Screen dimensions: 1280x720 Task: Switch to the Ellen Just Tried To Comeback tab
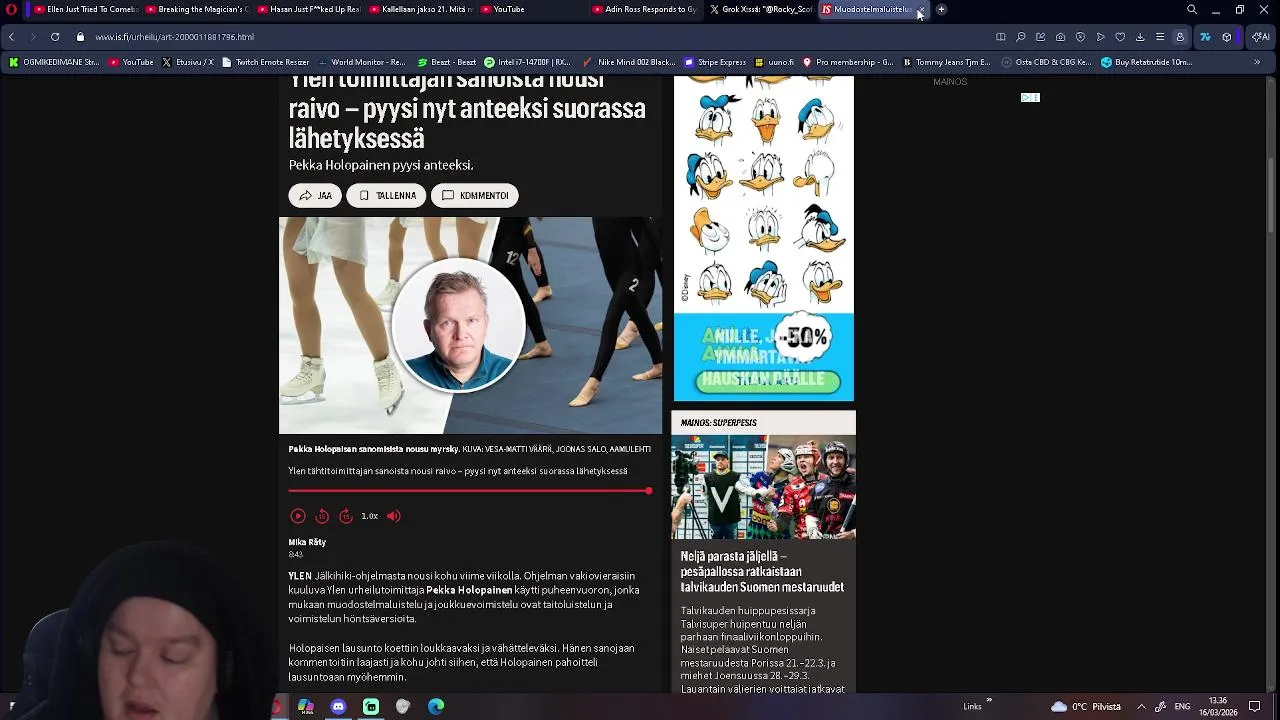point(85,9)
